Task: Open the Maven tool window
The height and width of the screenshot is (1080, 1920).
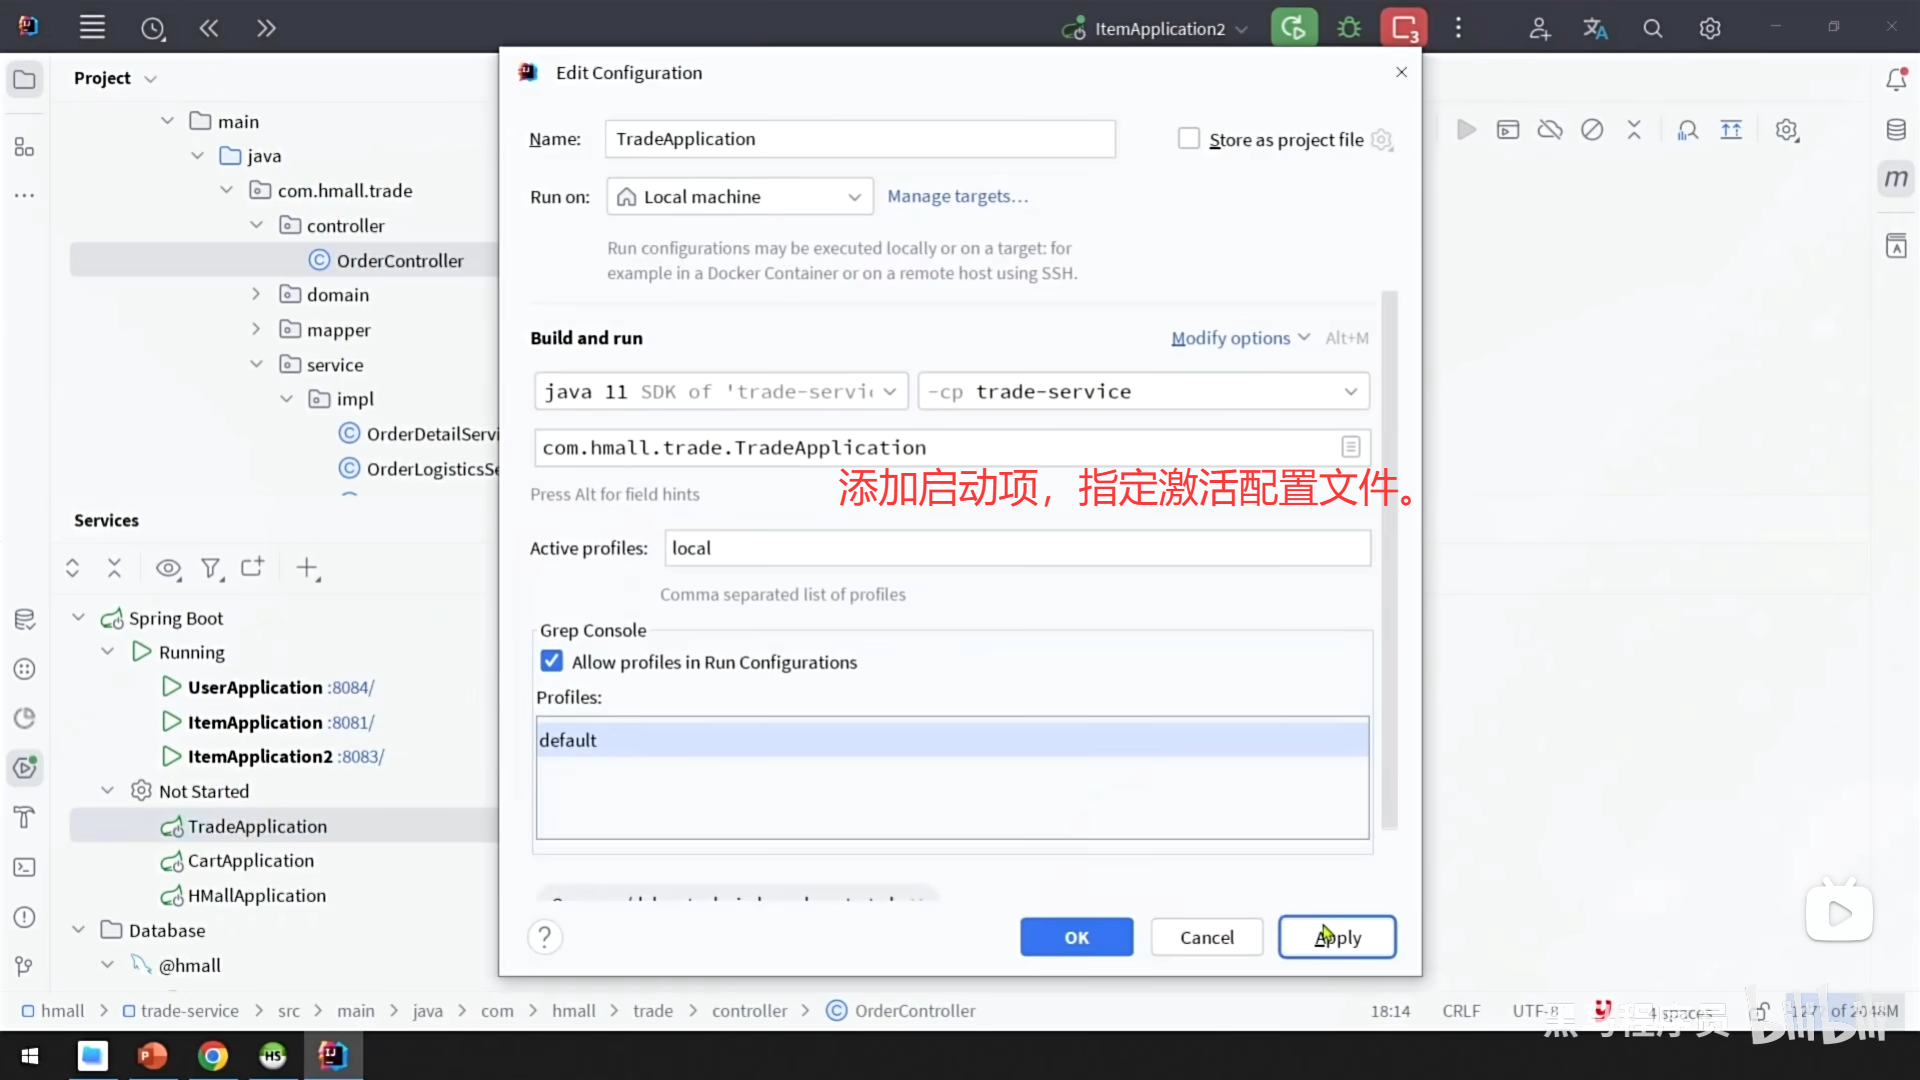Action: click(x=1896, y=179)
